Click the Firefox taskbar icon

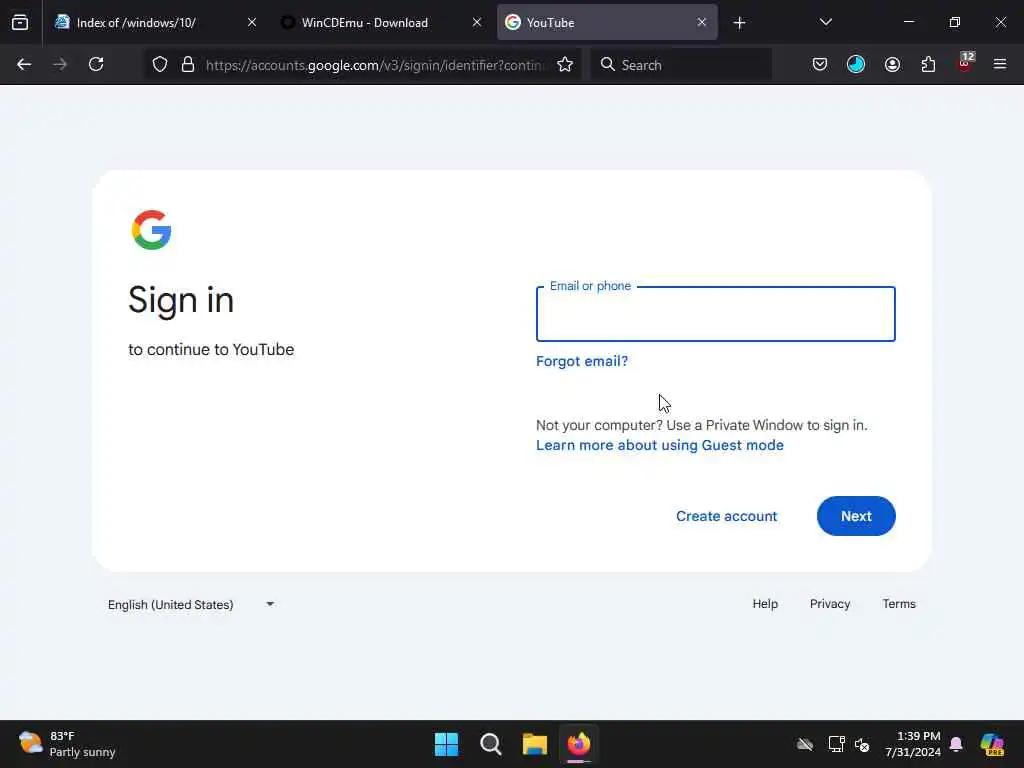point(579,744)
